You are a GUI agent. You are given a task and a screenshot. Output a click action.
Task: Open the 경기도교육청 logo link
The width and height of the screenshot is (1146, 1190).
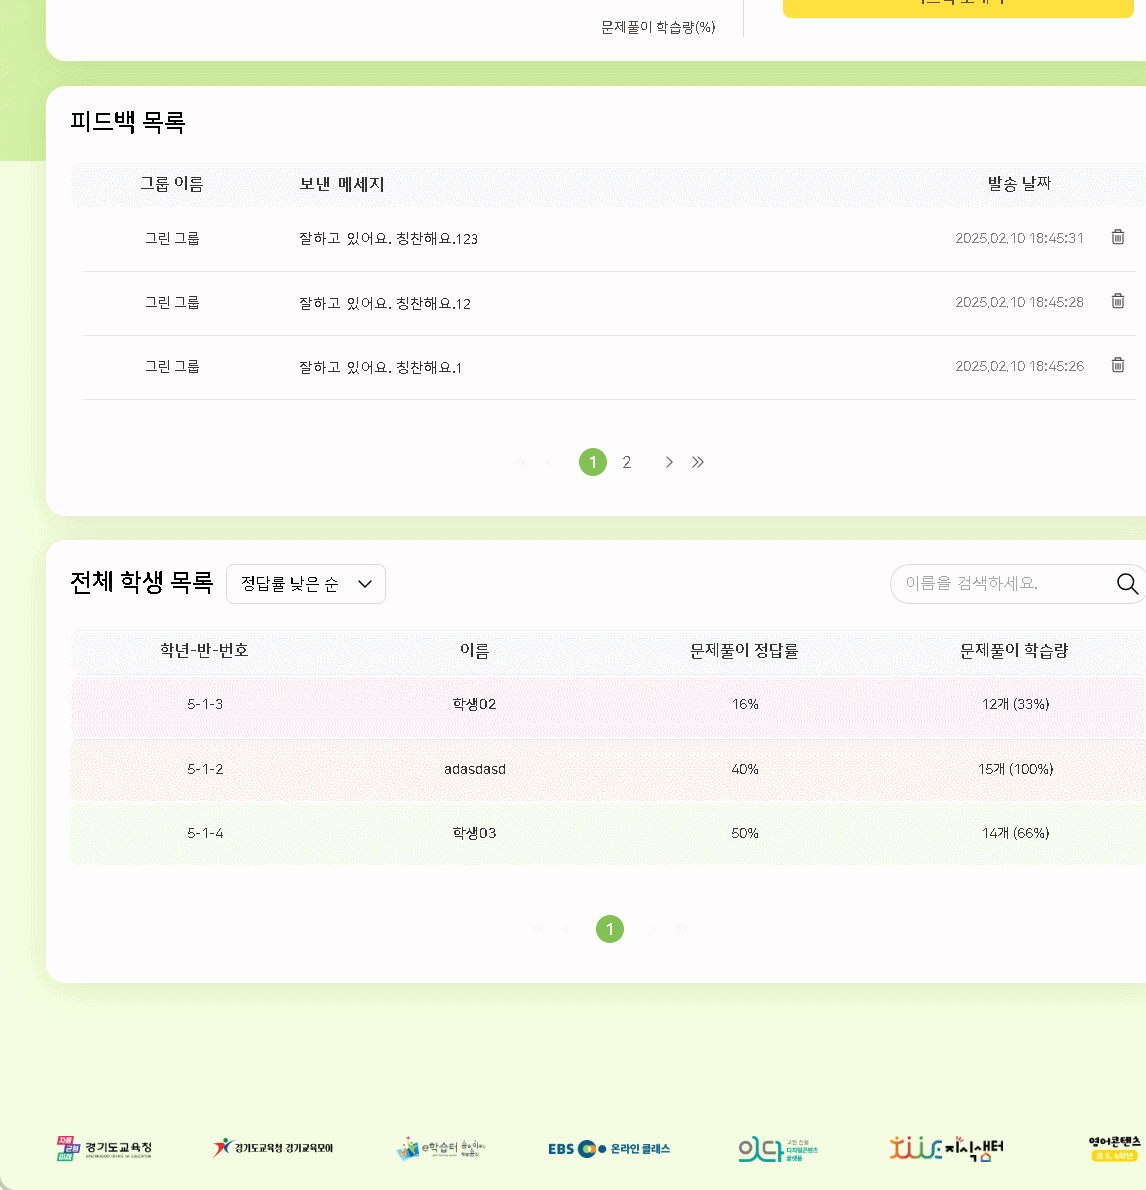point(105,1149)
